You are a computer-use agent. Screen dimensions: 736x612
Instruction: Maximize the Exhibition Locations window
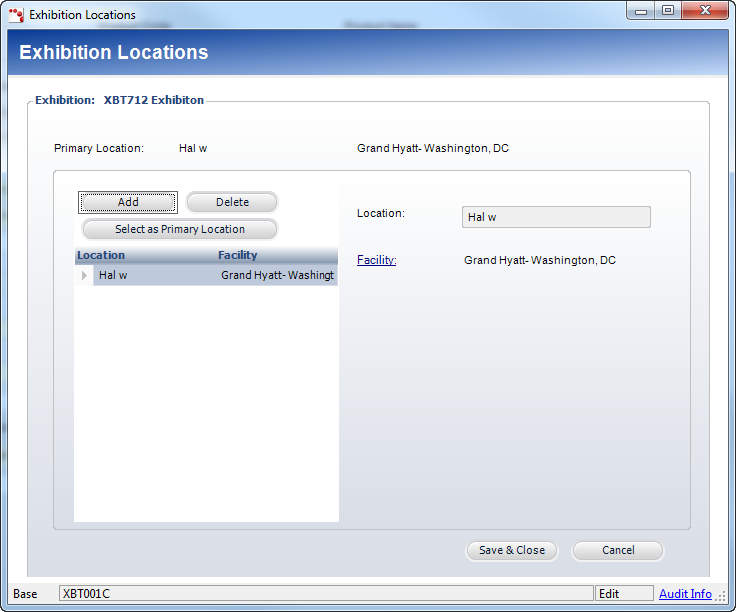668,11
